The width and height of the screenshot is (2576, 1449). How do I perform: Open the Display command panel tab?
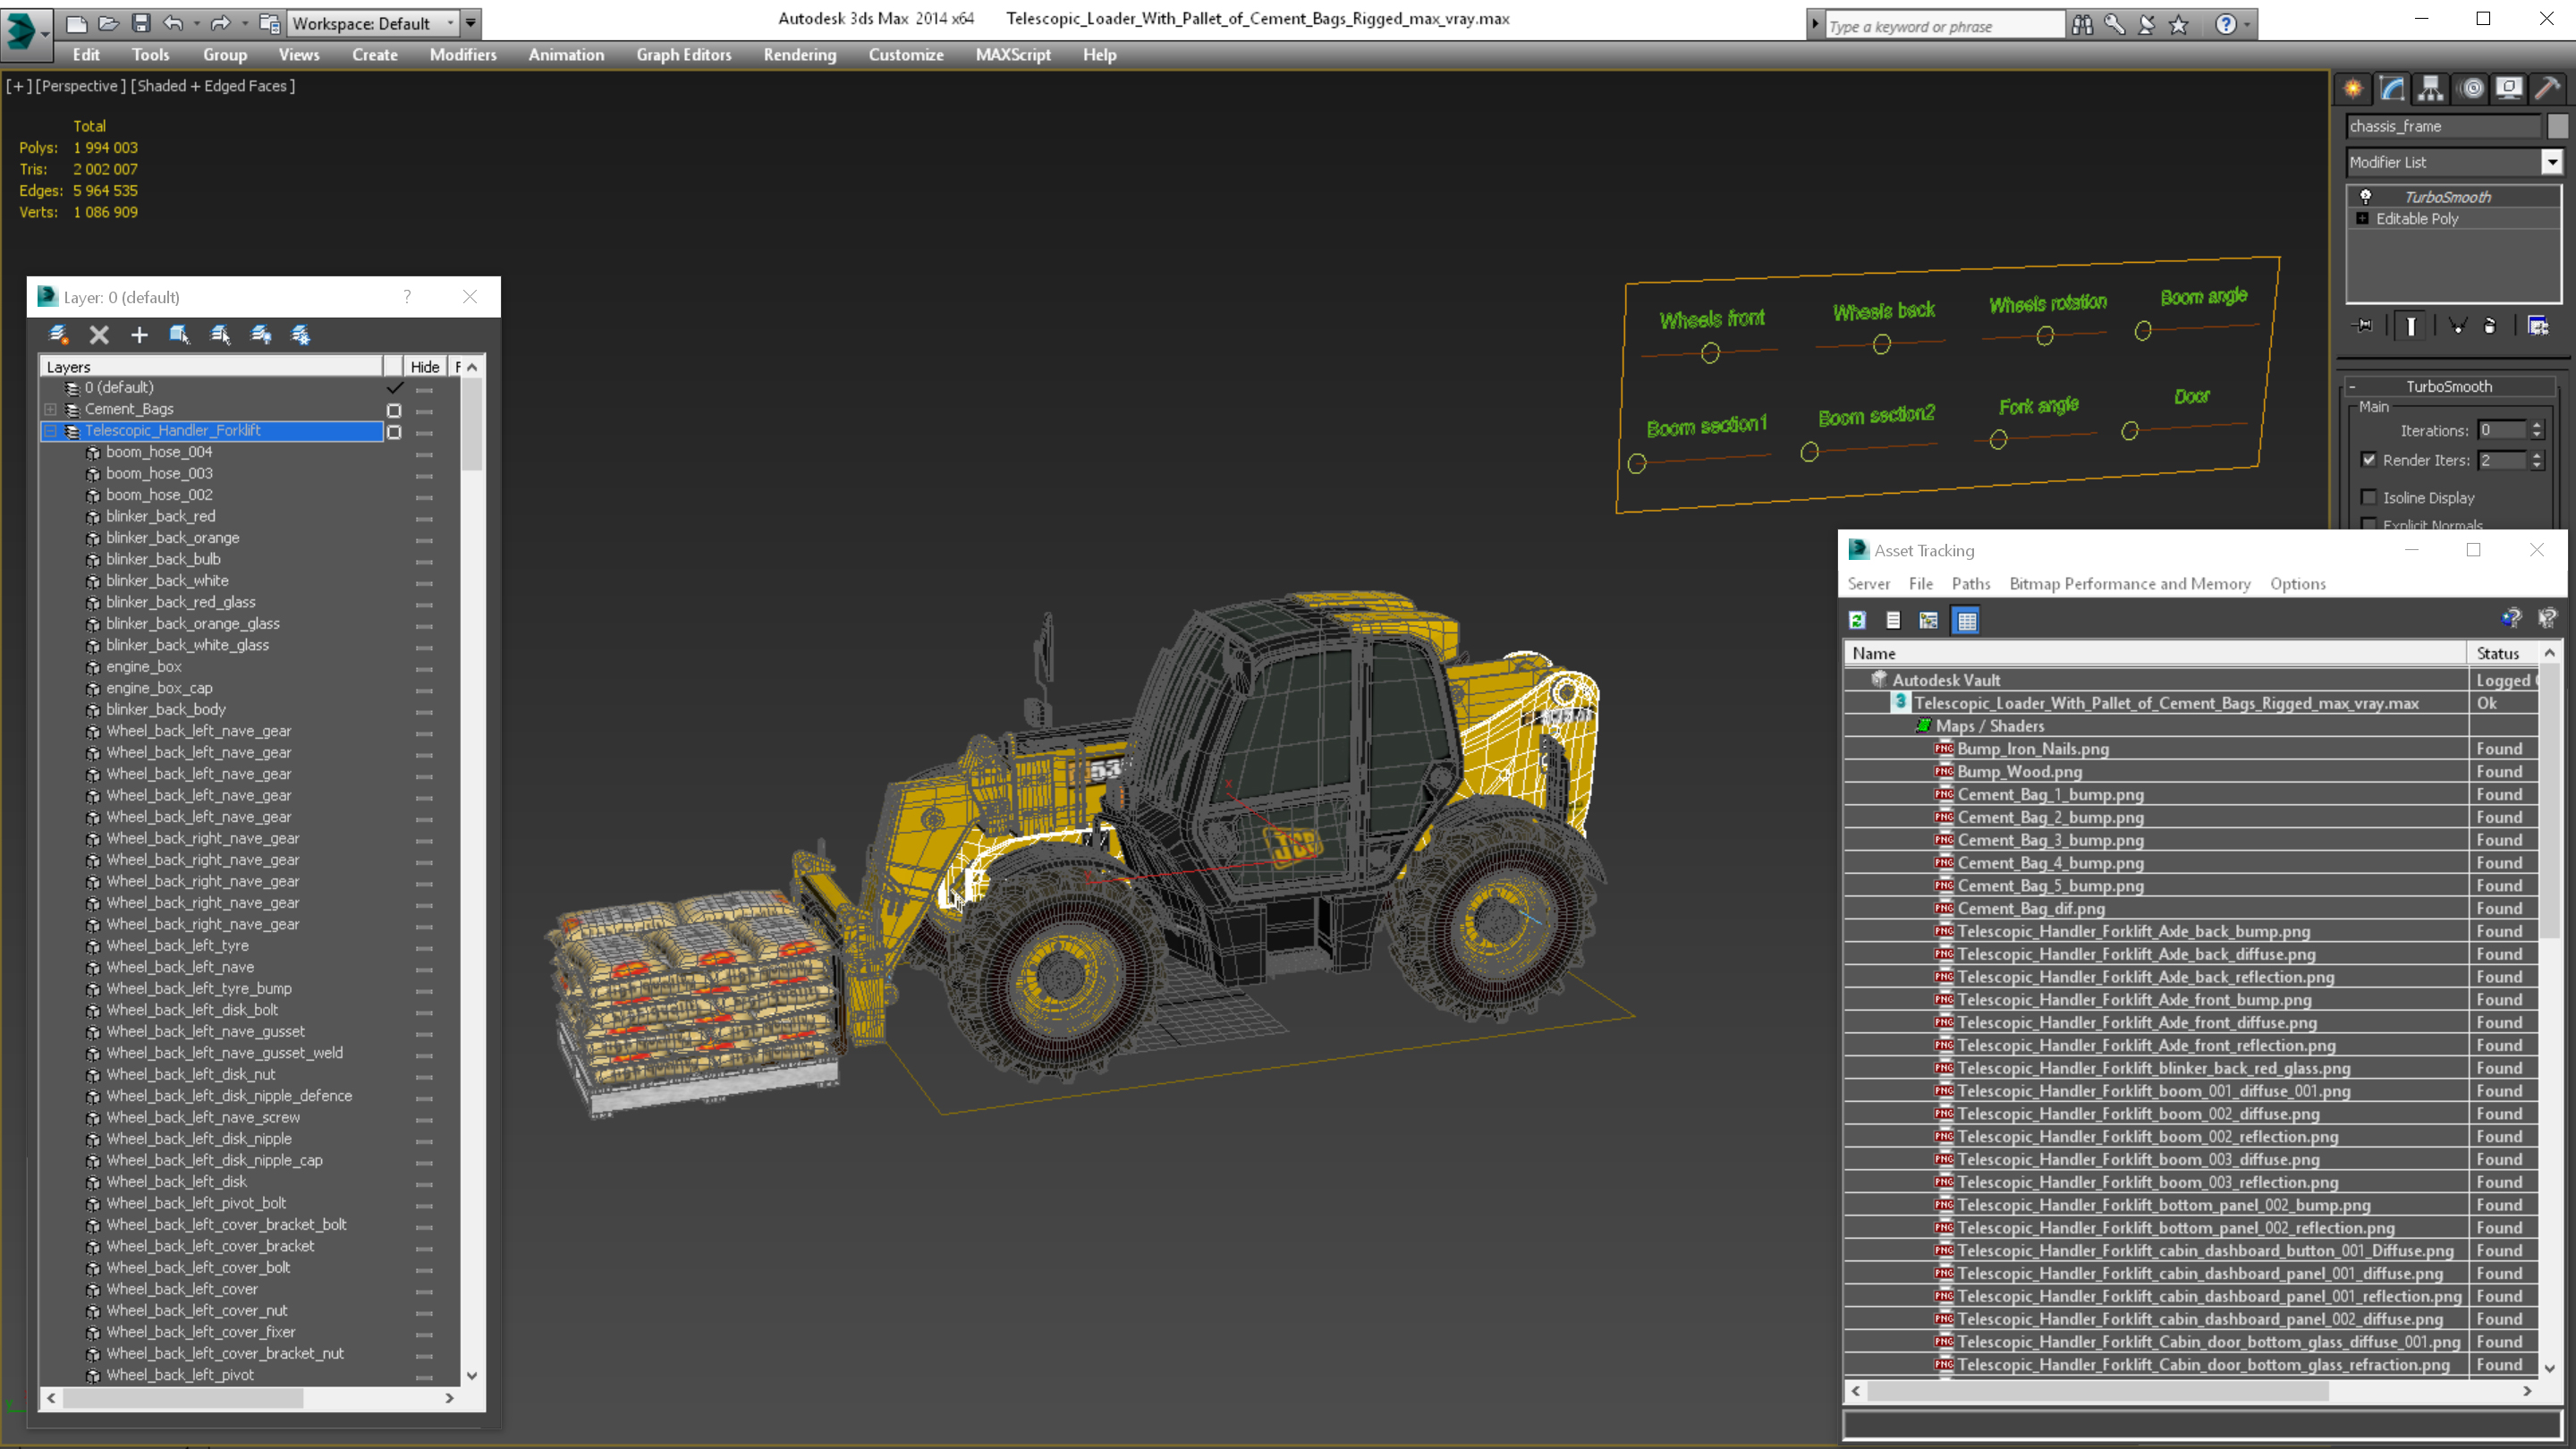[2509, 89]
